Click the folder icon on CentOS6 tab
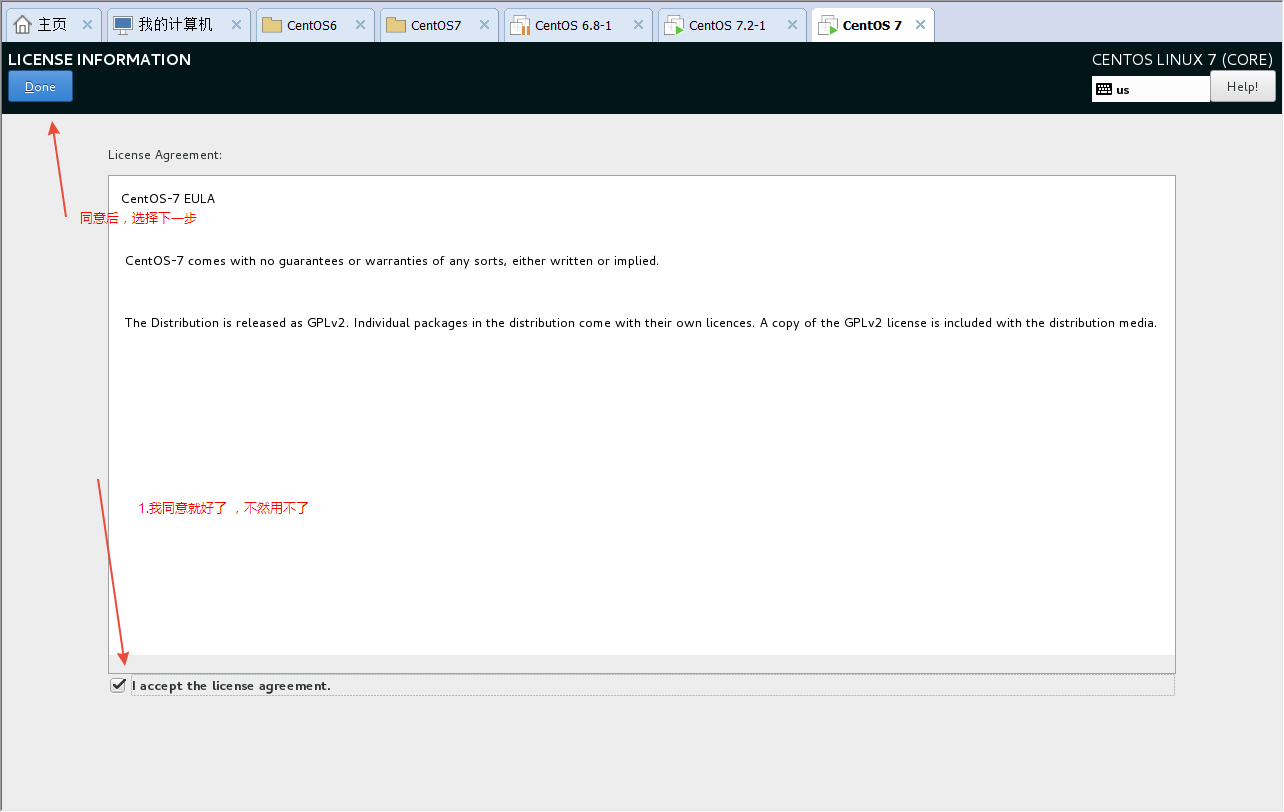The image size is (1284, 812). [272, 25]
